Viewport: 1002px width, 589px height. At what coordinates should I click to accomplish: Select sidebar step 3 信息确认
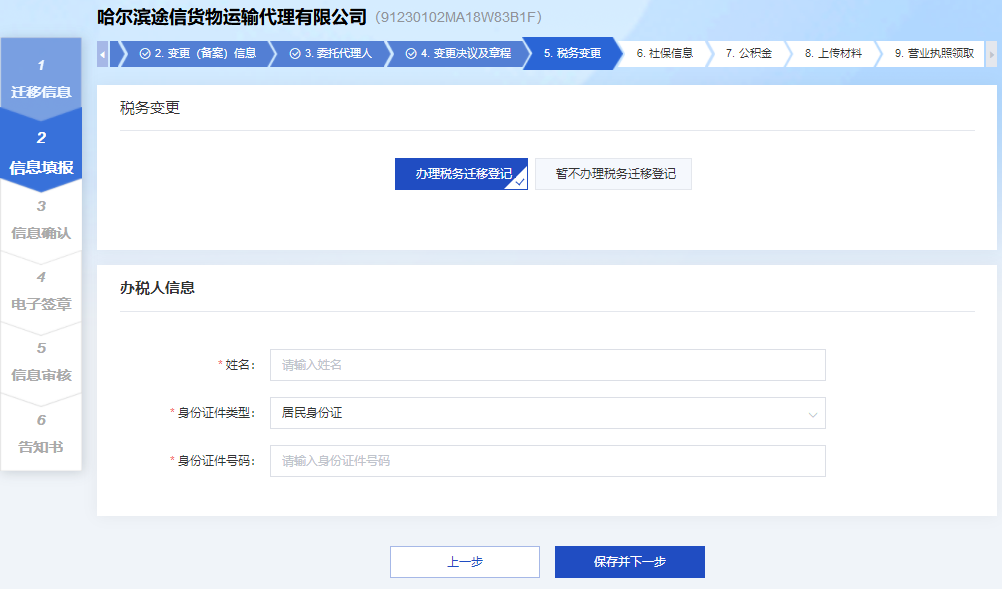pos(41,221)
